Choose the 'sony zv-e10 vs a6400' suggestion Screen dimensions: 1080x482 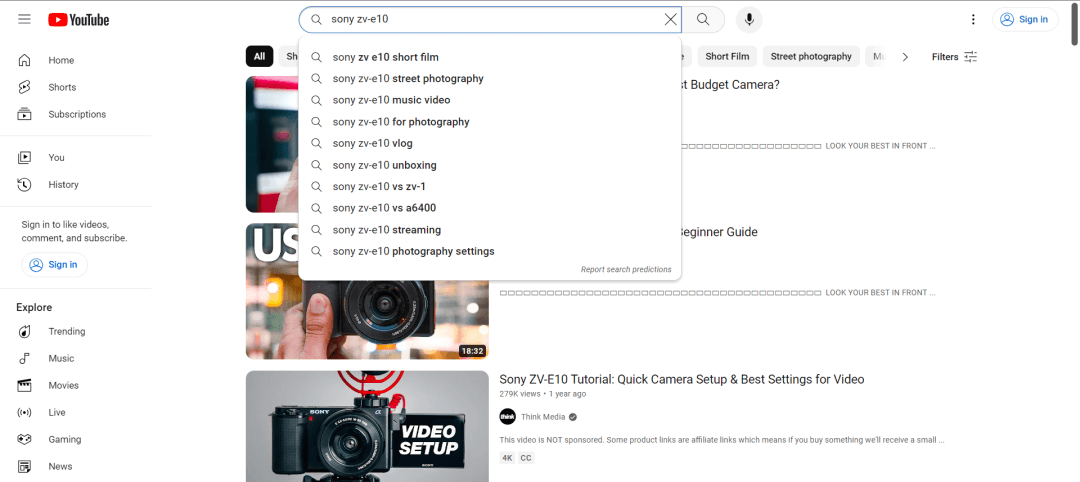pyautogui.click(x=384, y=208)
